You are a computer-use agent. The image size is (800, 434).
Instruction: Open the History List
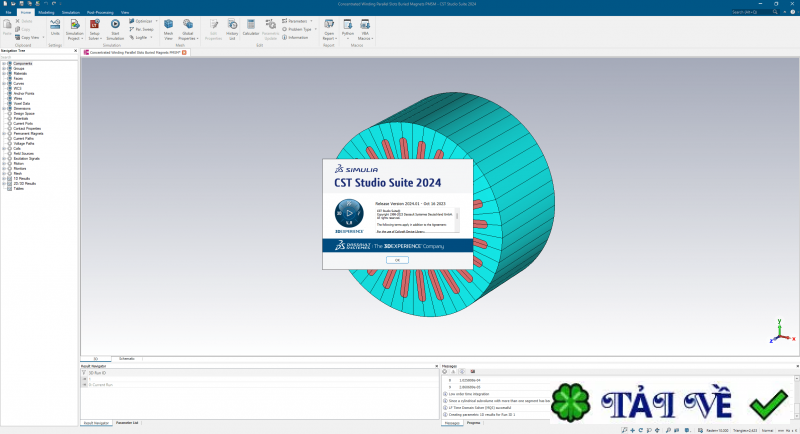pos(232,26)
